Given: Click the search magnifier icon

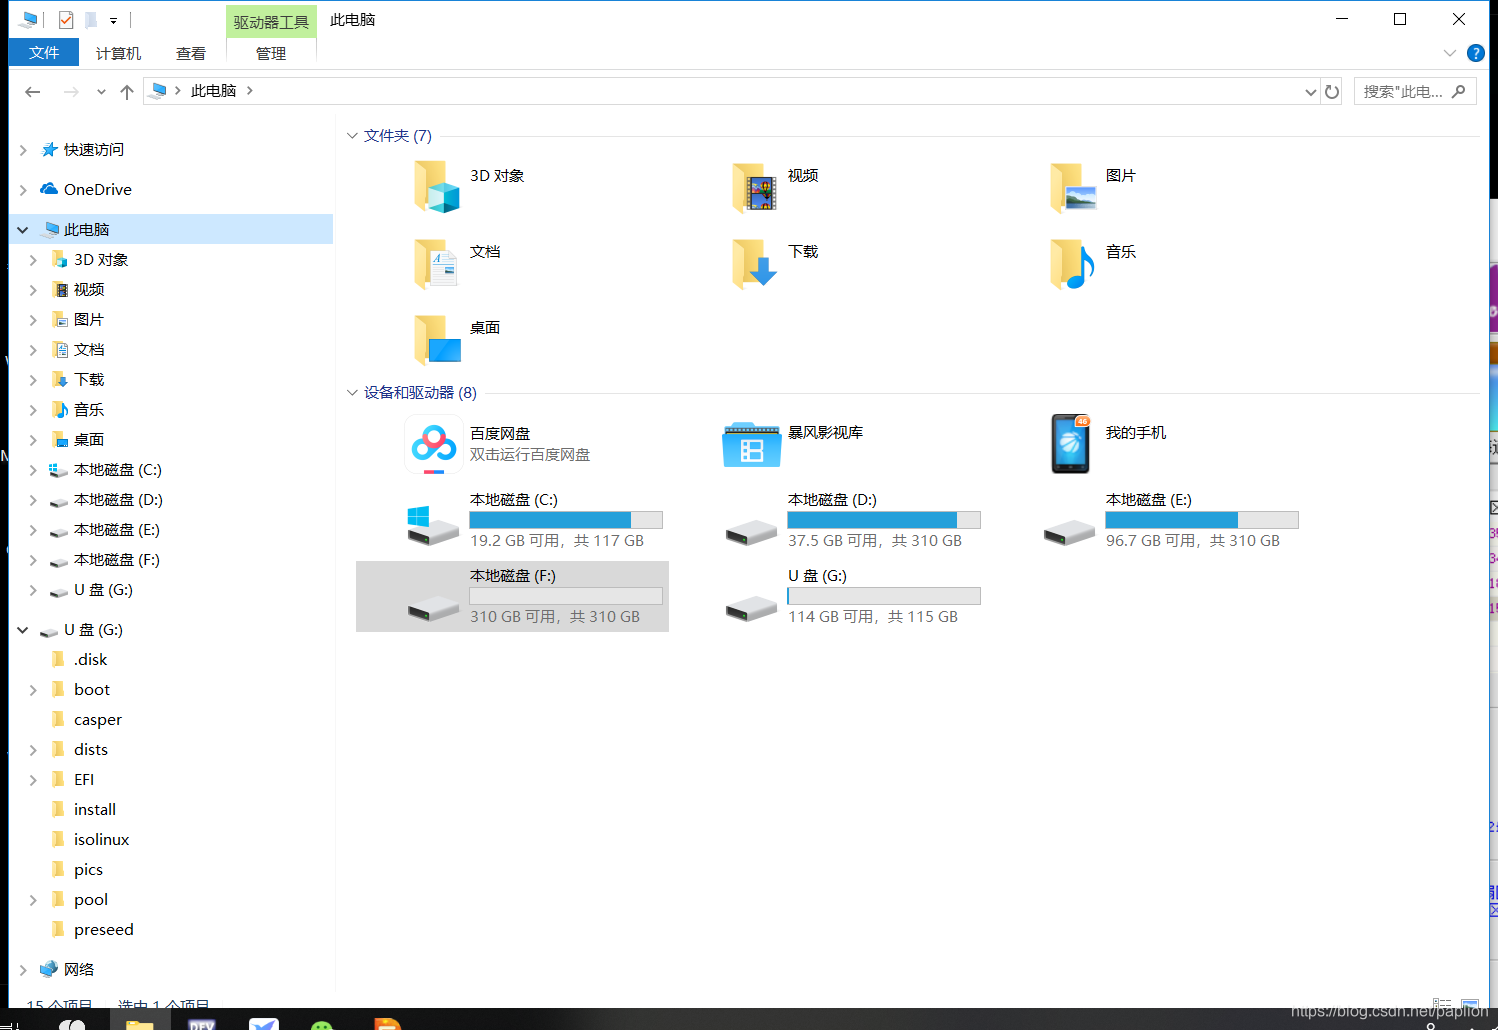Looking at the screenshot, I should pyautogui.click(x=1459, y=91).
